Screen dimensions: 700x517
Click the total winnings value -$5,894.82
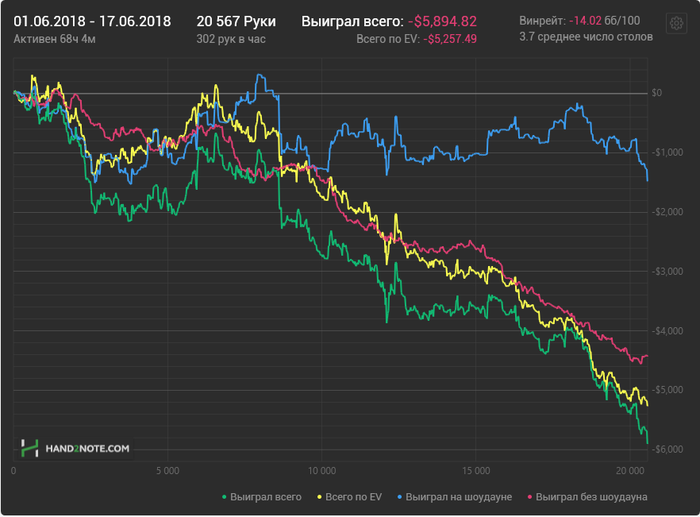442,21
